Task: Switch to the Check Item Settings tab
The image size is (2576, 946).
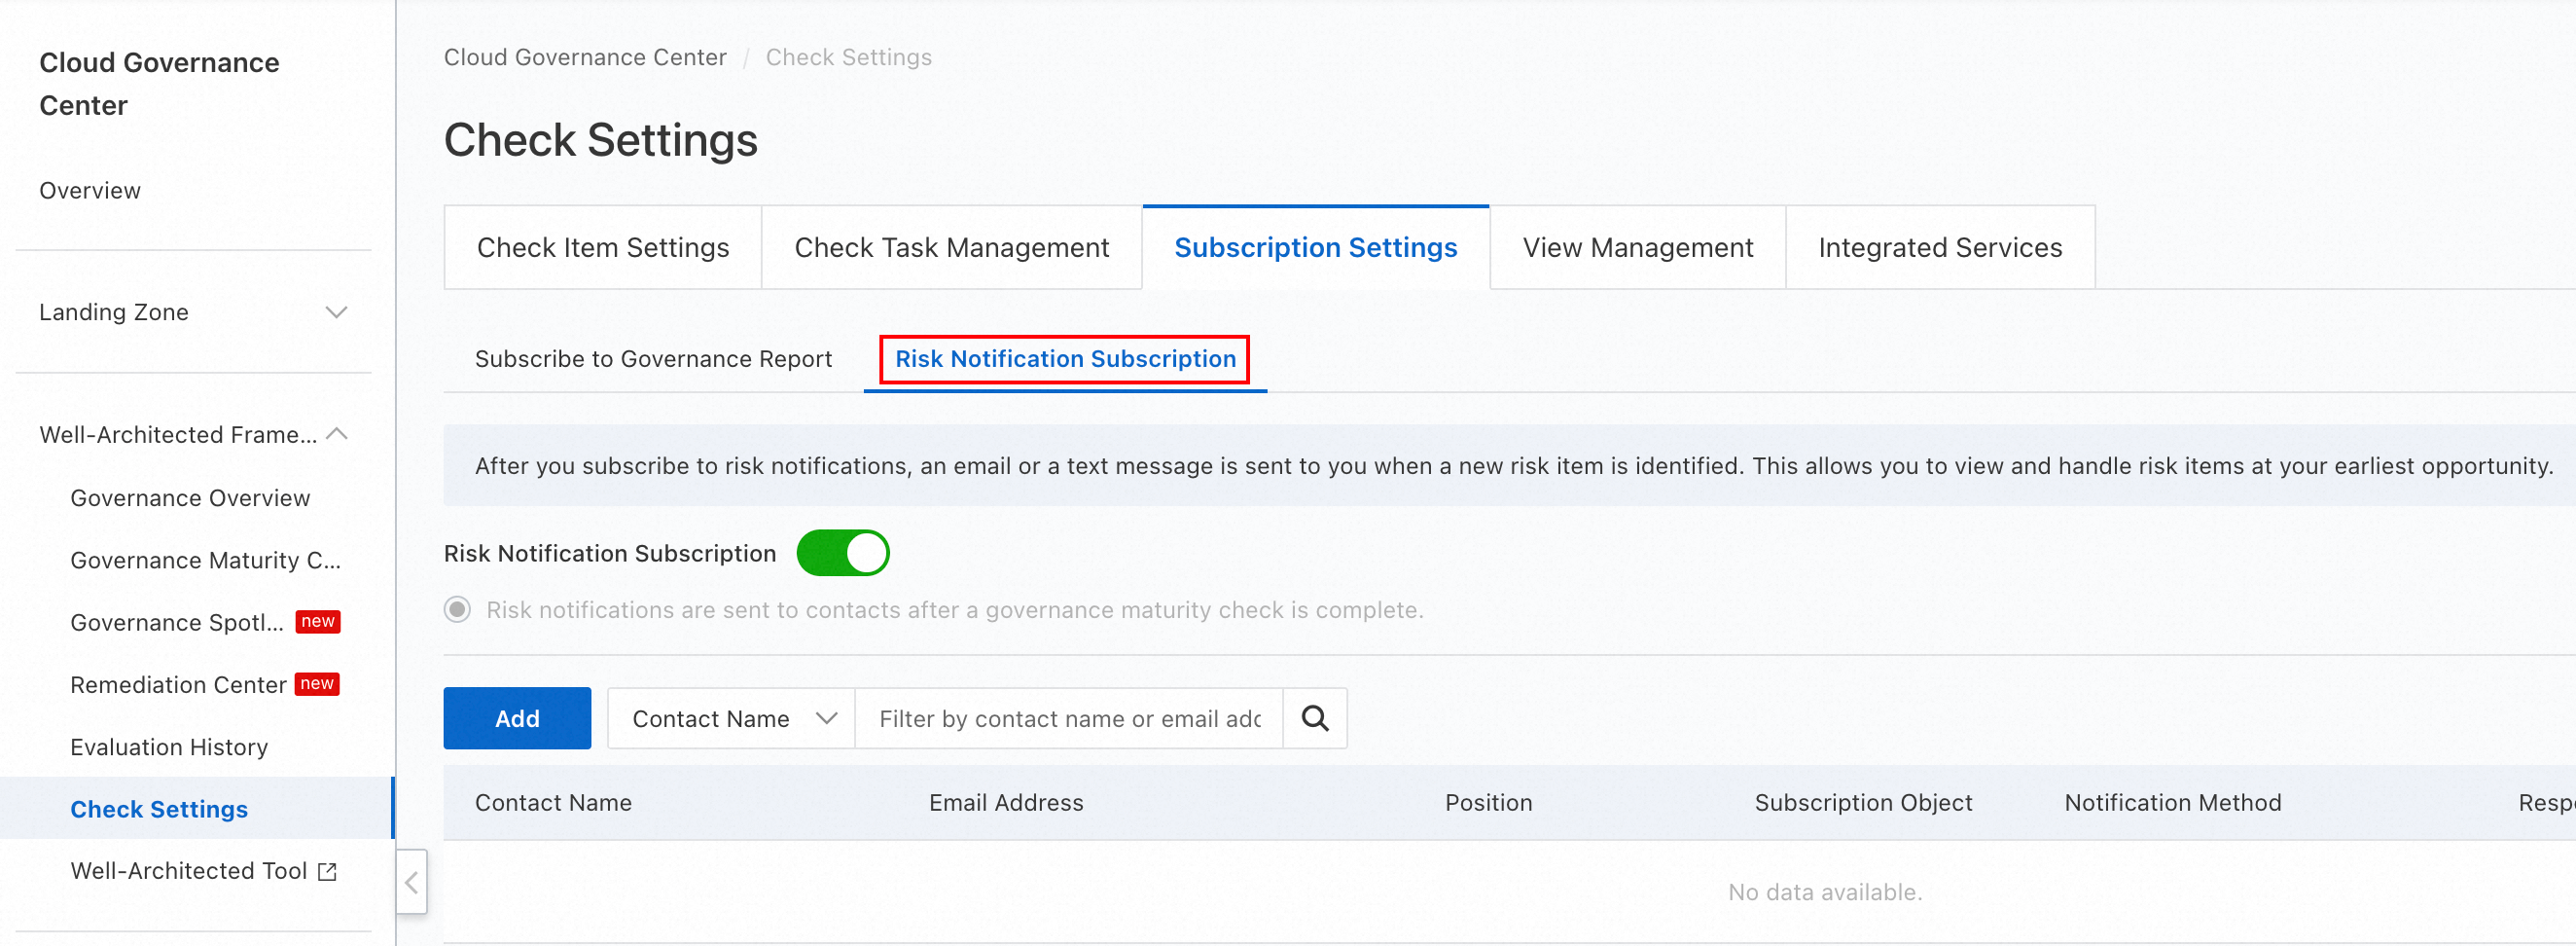Action: 602,248
